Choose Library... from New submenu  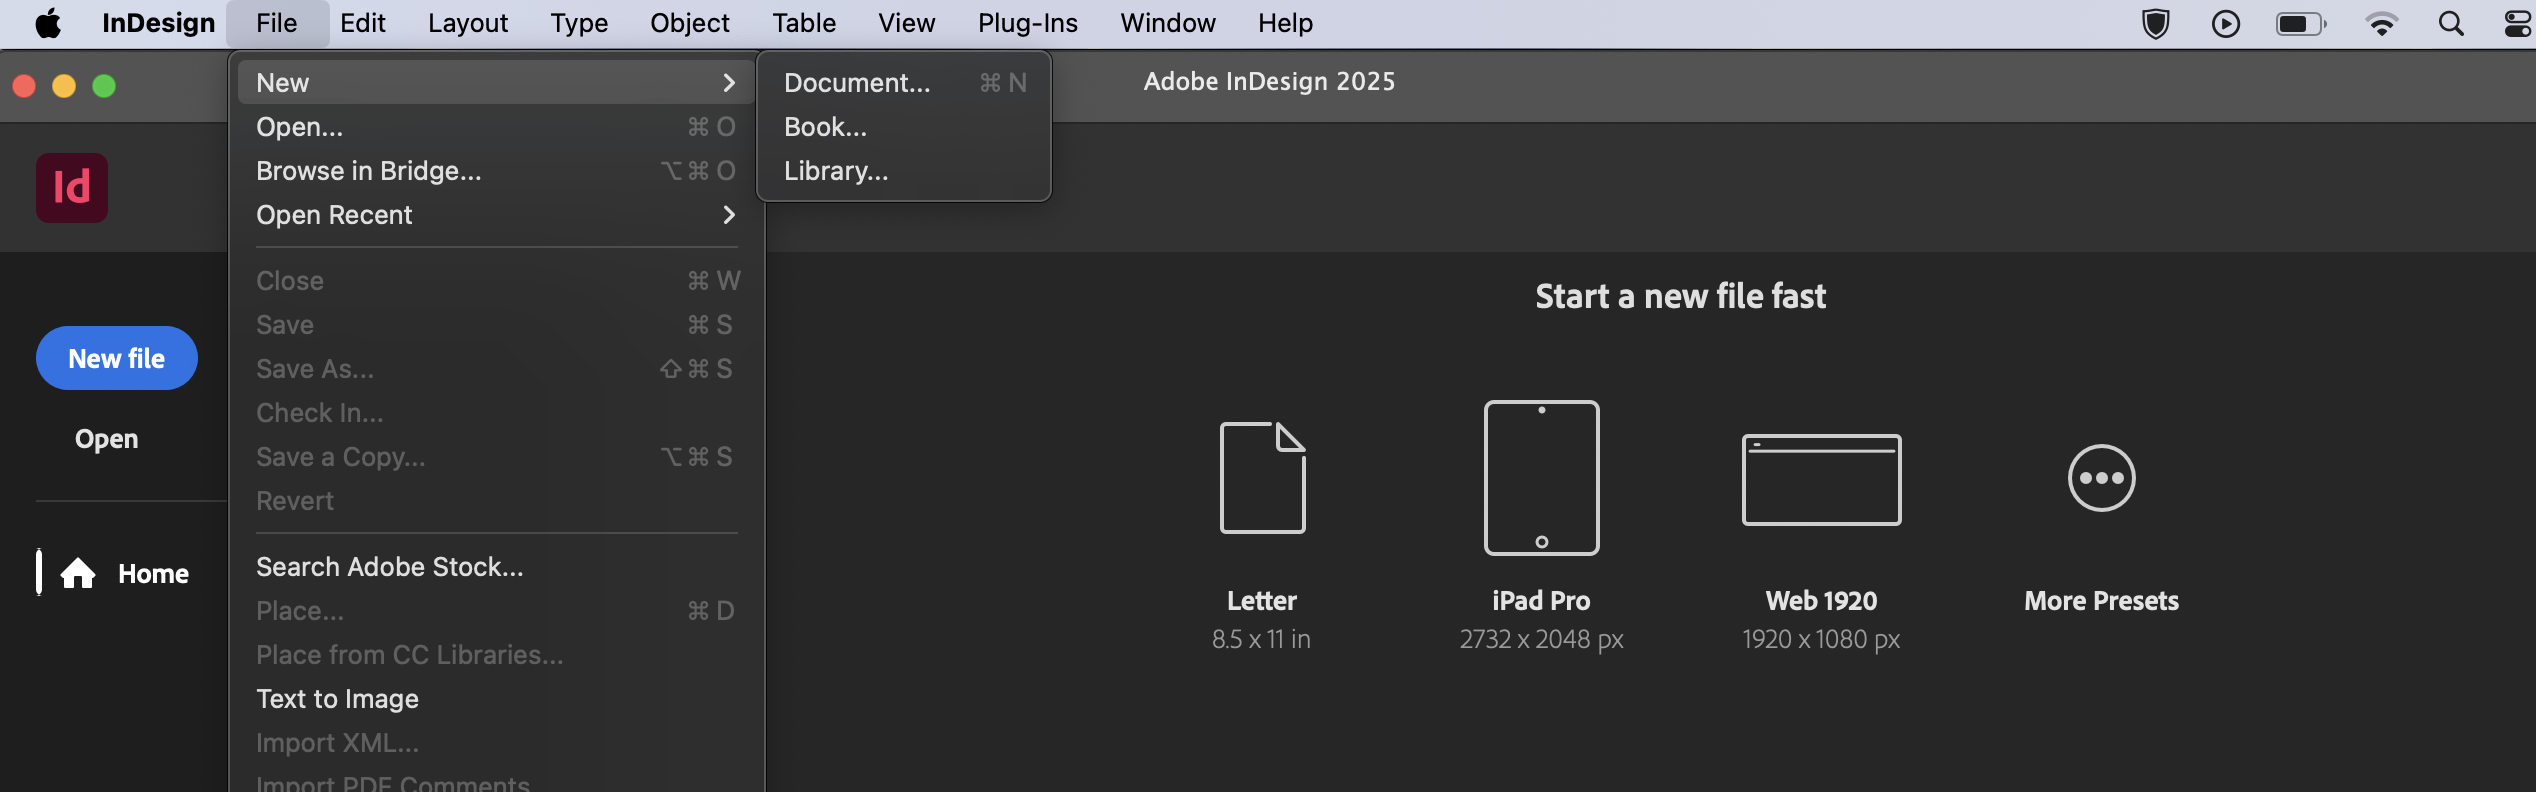coord(904,171)
